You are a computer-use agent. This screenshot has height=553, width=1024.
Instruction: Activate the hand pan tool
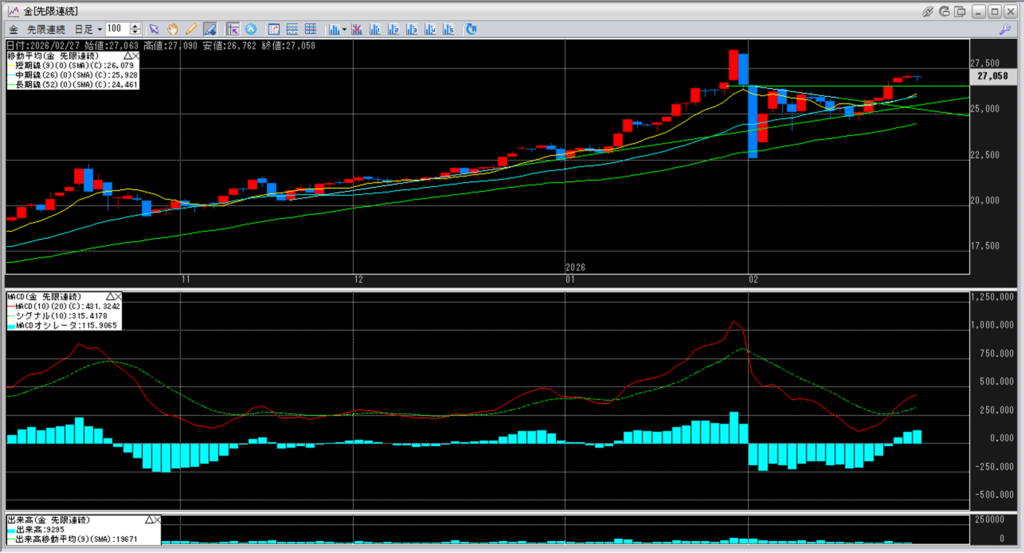(x=172, y=29)
